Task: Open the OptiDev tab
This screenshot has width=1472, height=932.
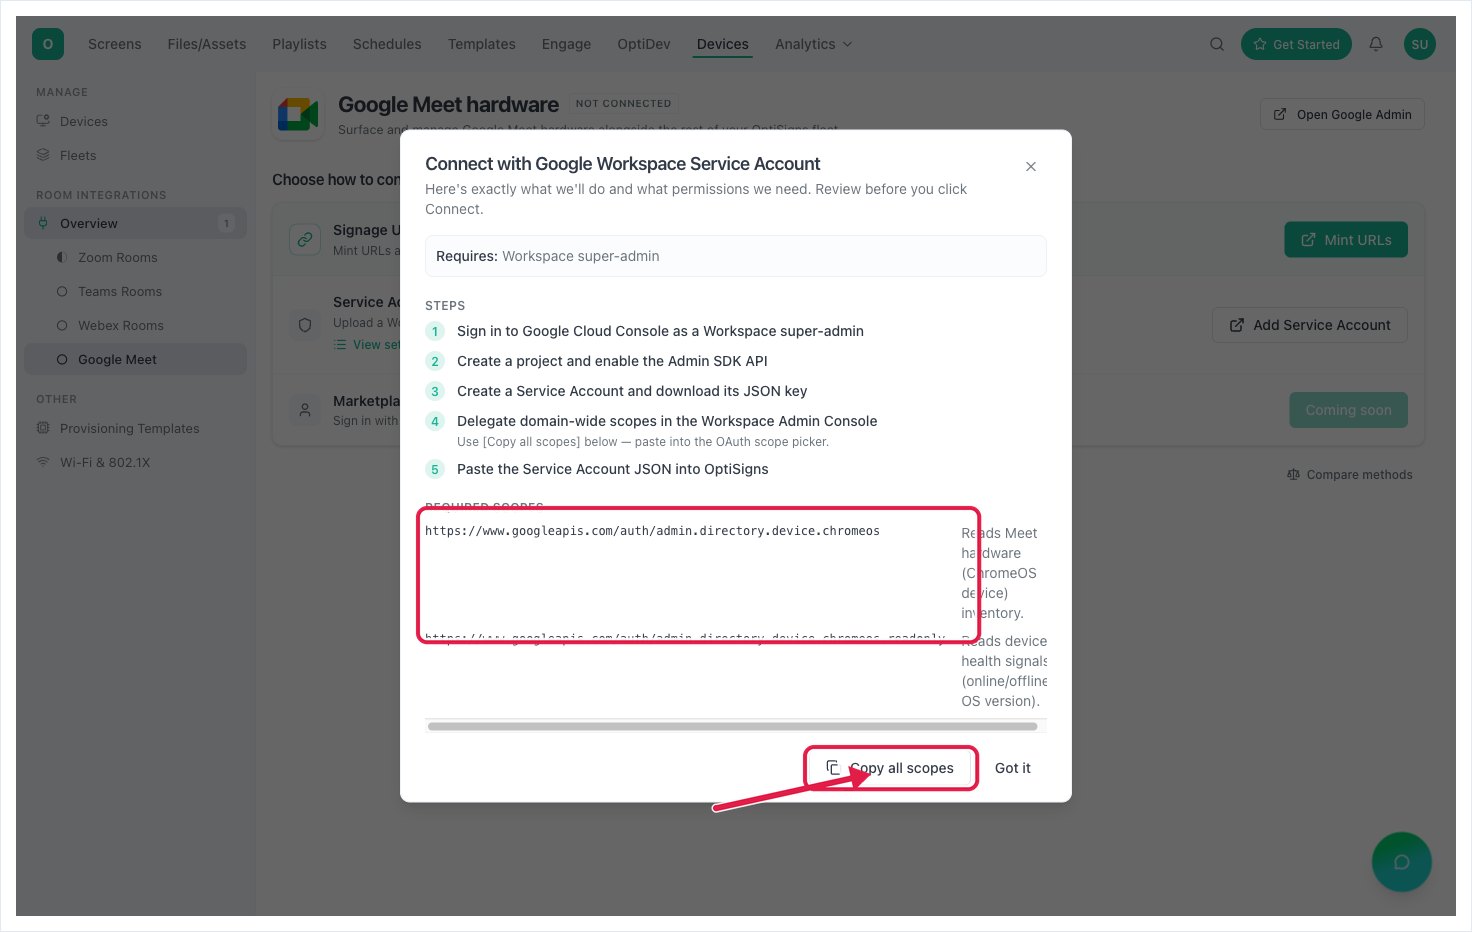Action: click(x=644, y=44)
